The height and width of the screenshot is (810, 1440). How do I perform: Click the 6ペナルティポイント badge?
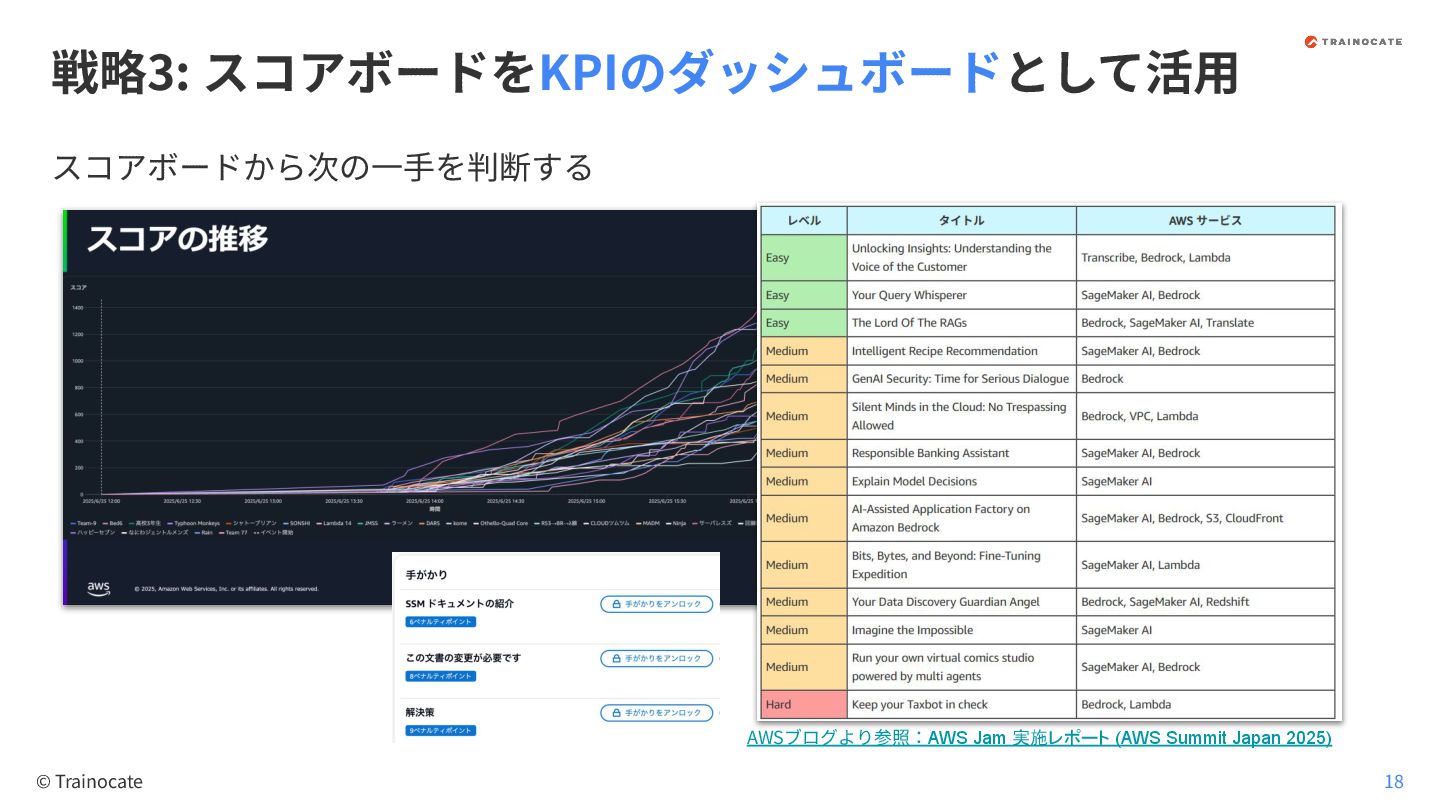440,622
